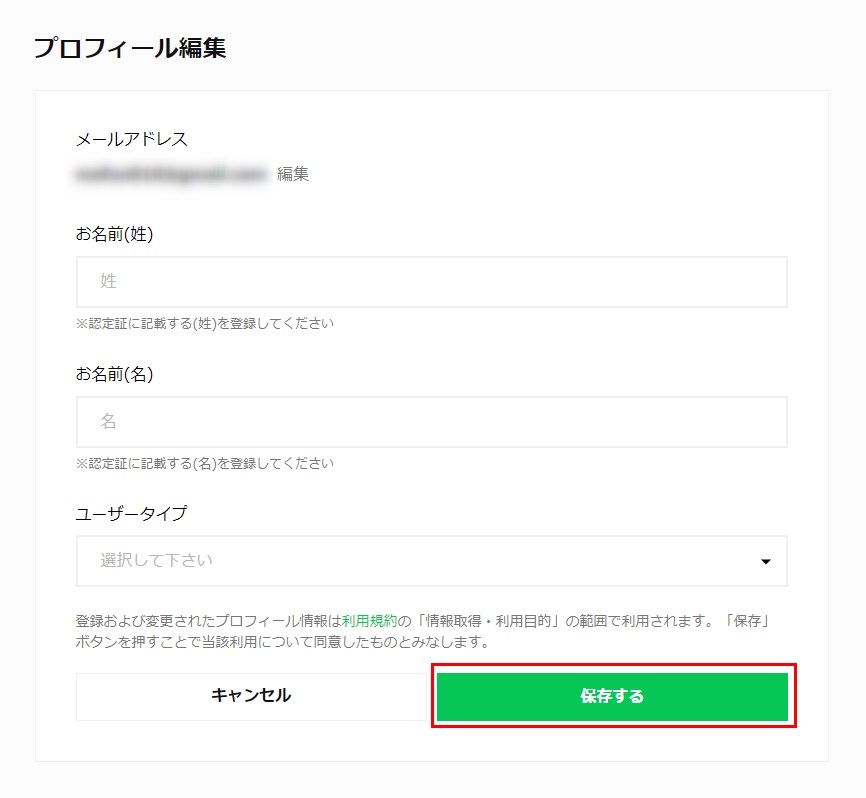
Task: Click the プロフィール編集 page heading
Action: [130, 48]
